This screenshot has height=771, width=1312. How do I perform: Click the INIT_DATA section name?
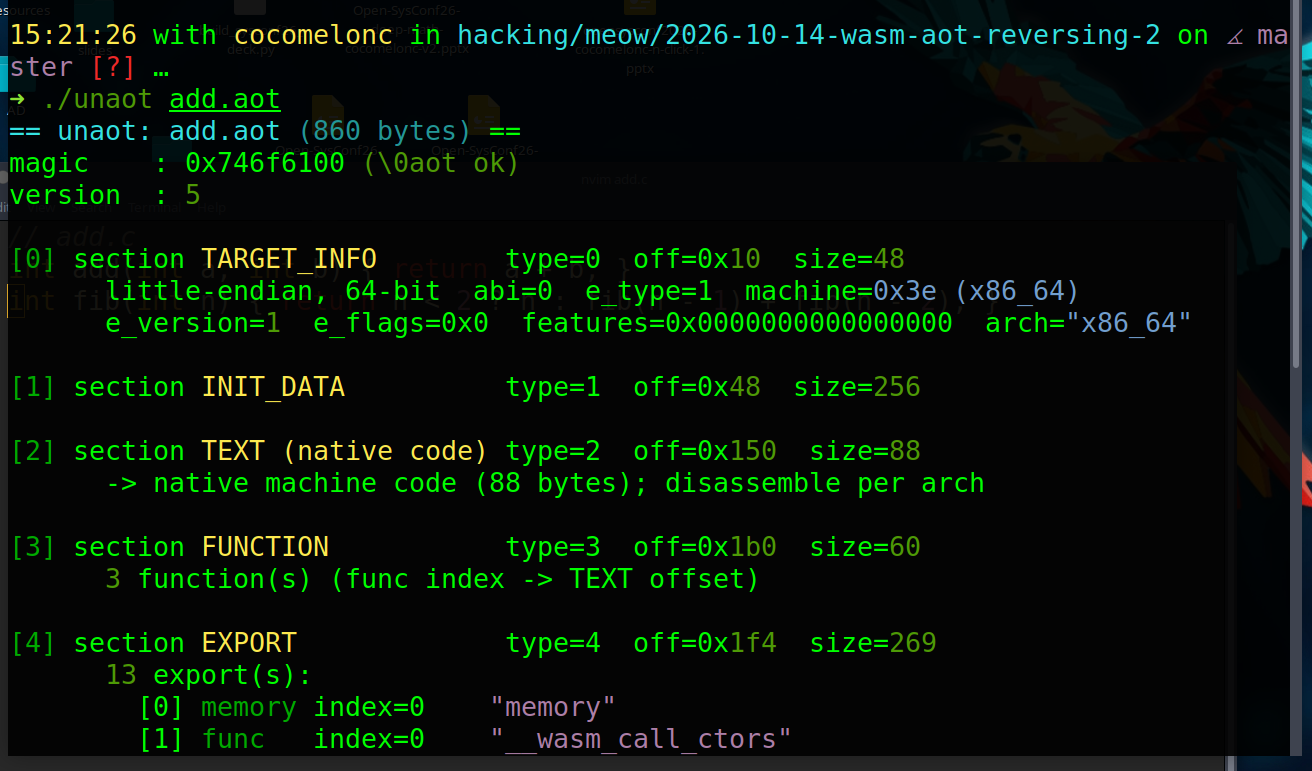273,387
